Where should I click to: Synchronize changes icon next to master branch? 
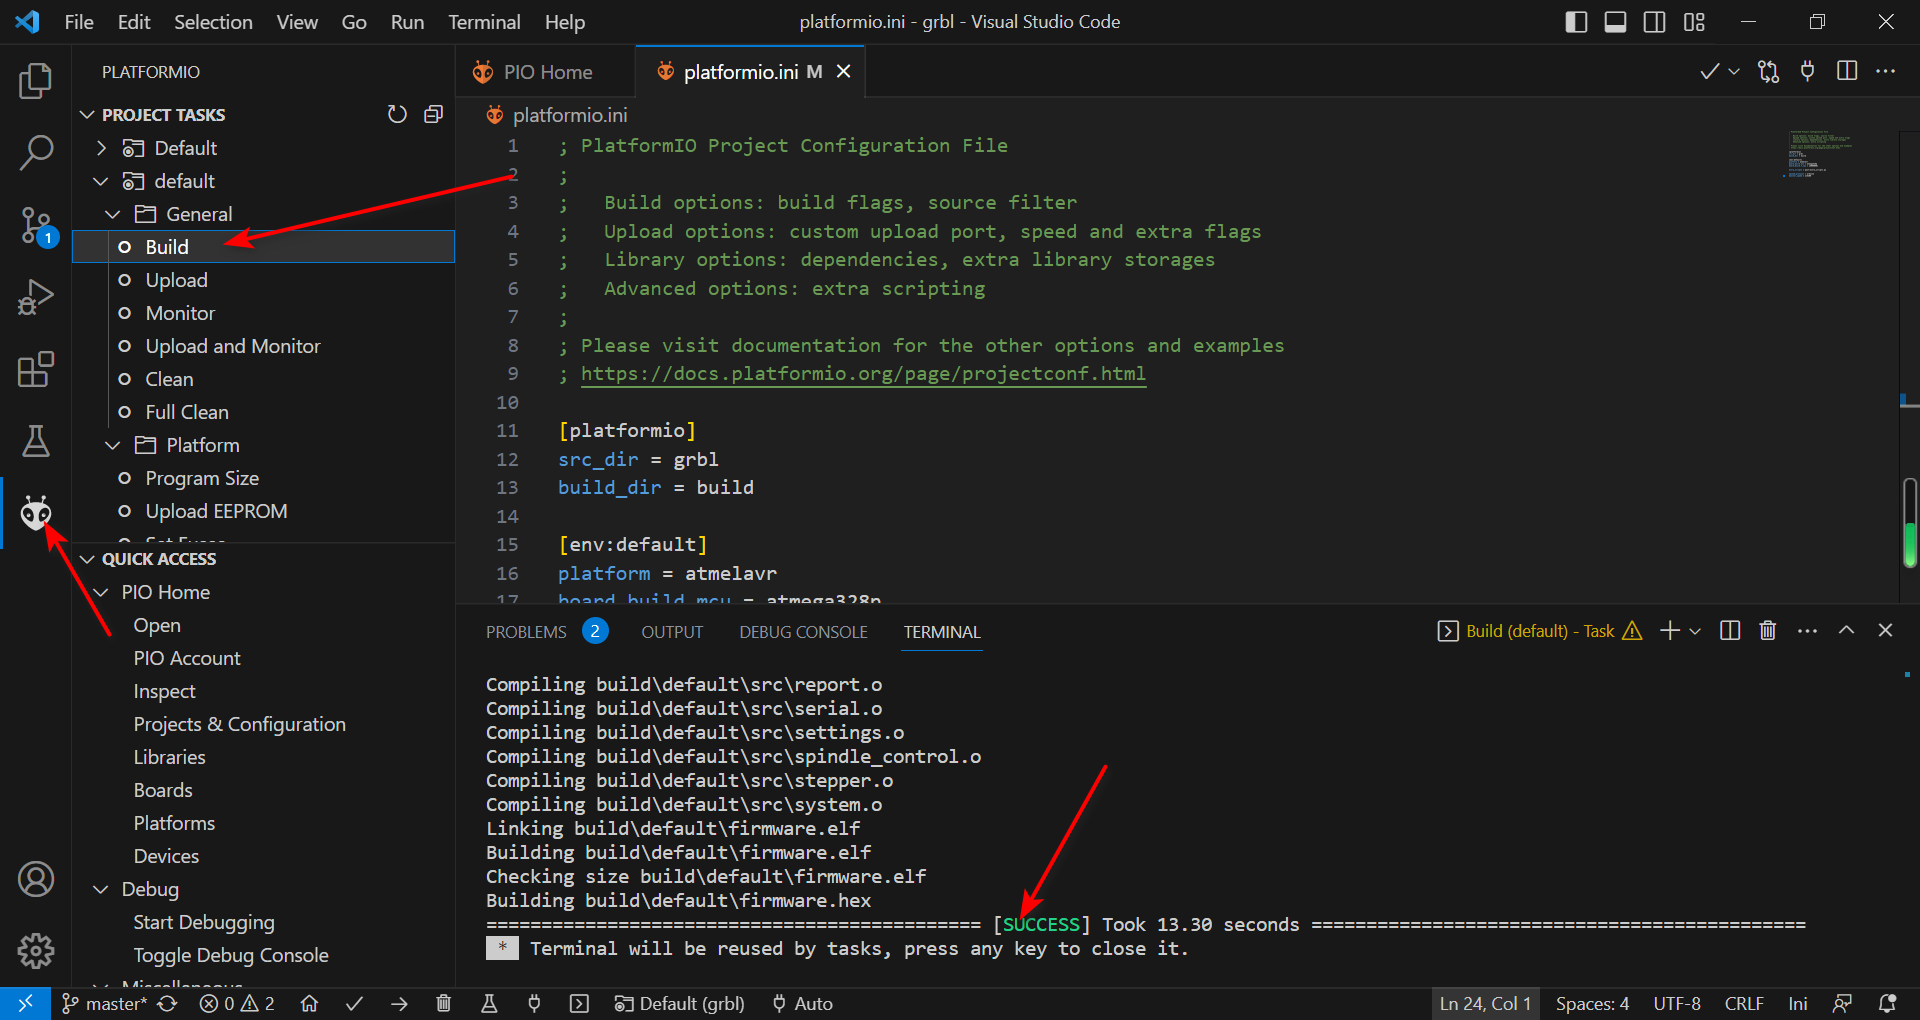coord(167,1003)
